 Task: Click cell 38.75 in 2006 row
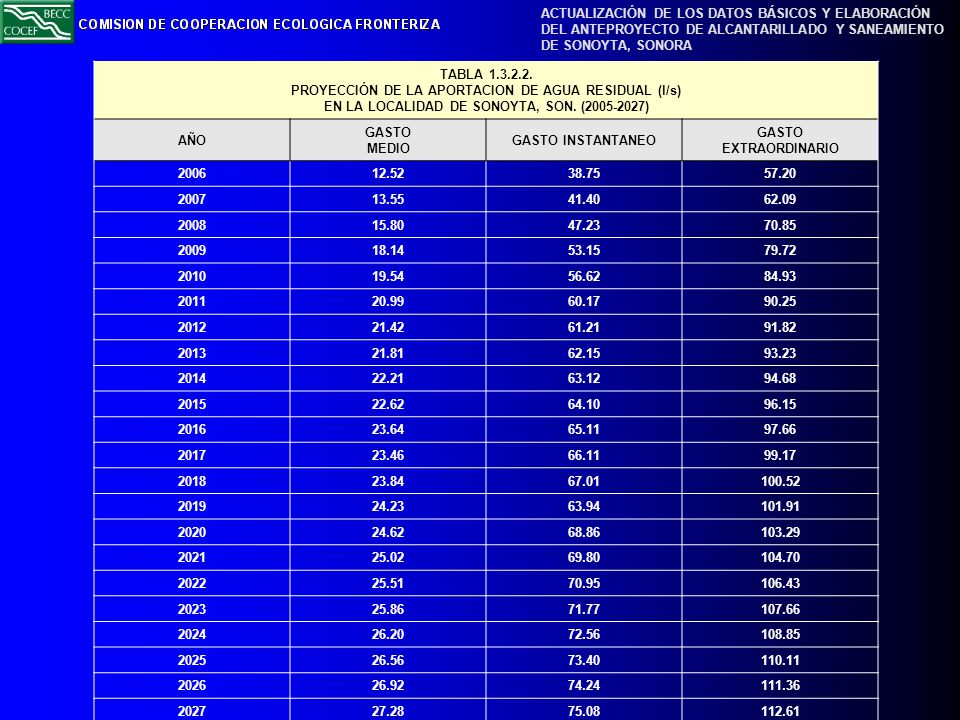(x=583, y=173)
